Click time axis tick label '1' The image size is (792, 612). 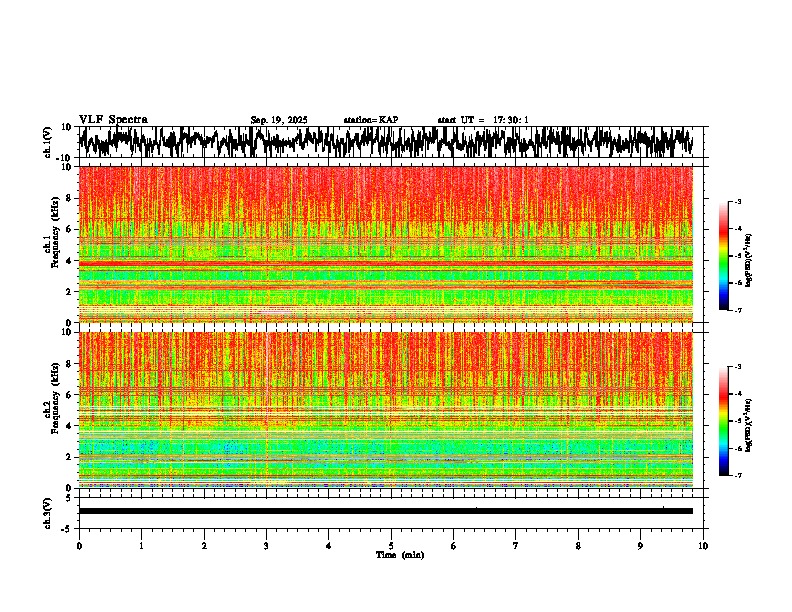141,546
